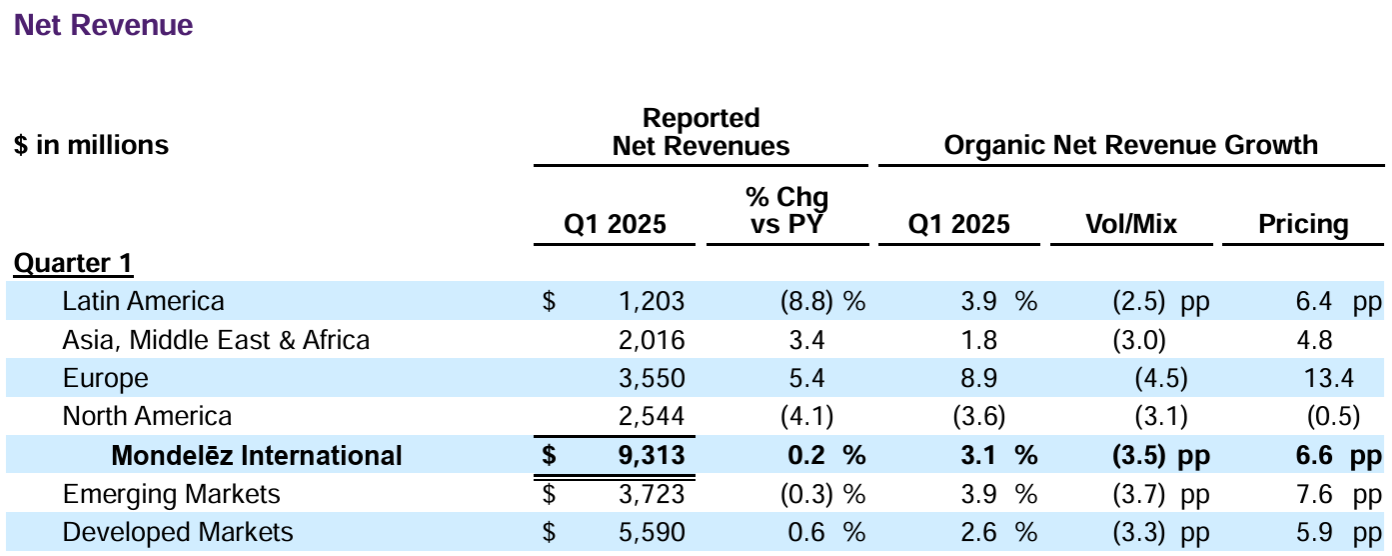
Task: Click the 'Emerging Markets' row label
Action: point(171,494)
